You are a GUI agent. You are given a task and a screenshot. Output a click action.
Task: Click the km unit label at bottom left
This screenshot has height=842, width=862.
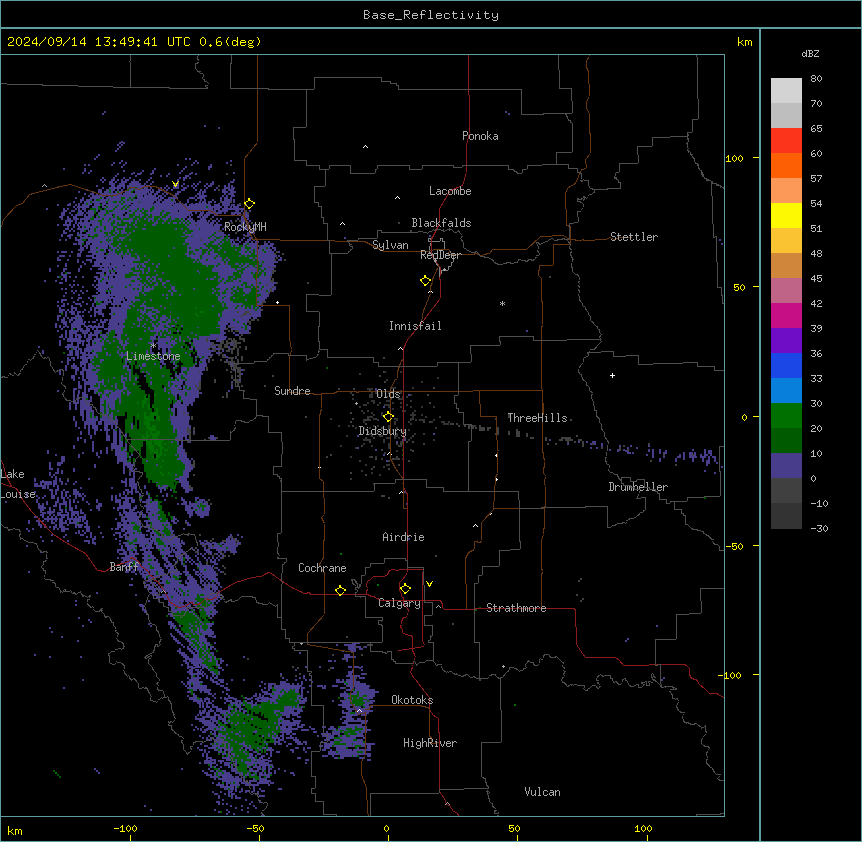(x=15, y=830)
